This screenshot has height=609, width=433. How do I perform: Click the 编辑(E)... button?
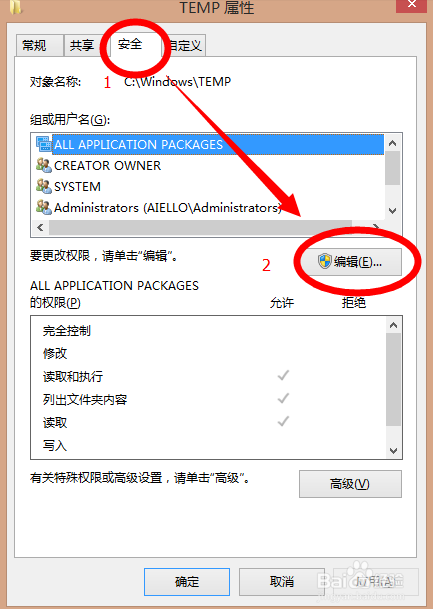[x=350, y=262]
